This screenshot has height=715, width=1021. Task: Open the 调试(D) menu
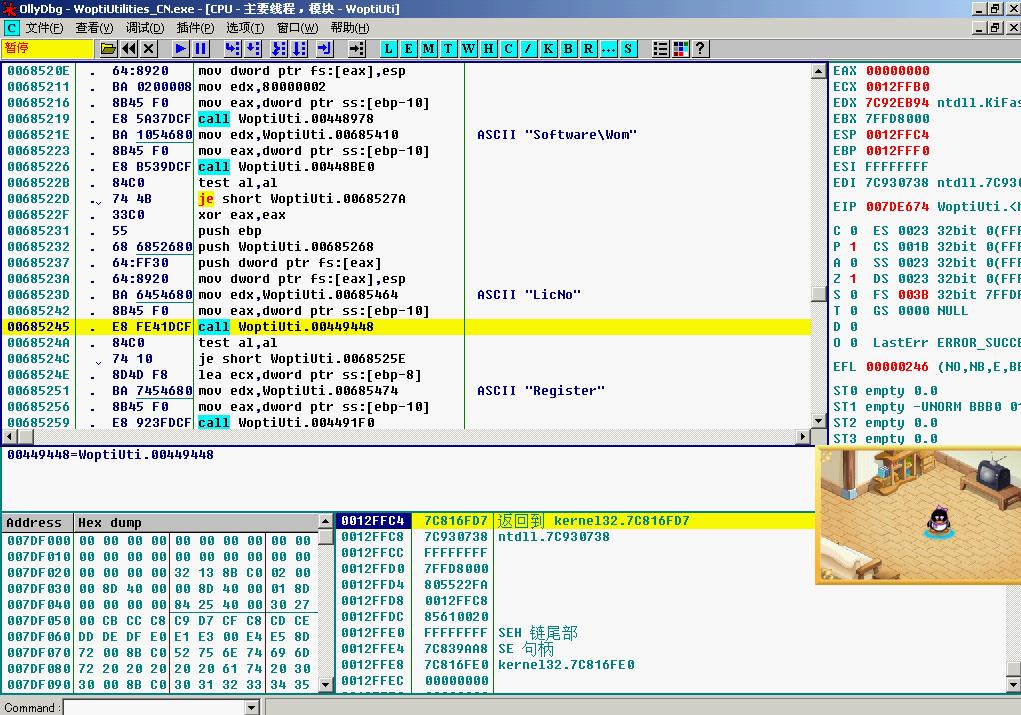pos(145,28)
